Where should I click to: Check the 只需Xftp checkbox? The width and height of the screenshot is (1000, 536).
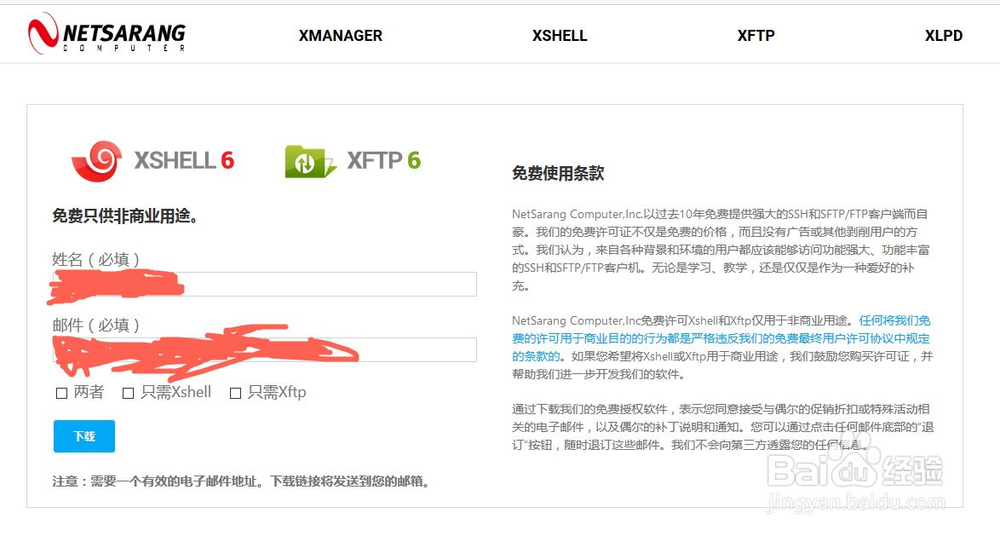[235, 393]
